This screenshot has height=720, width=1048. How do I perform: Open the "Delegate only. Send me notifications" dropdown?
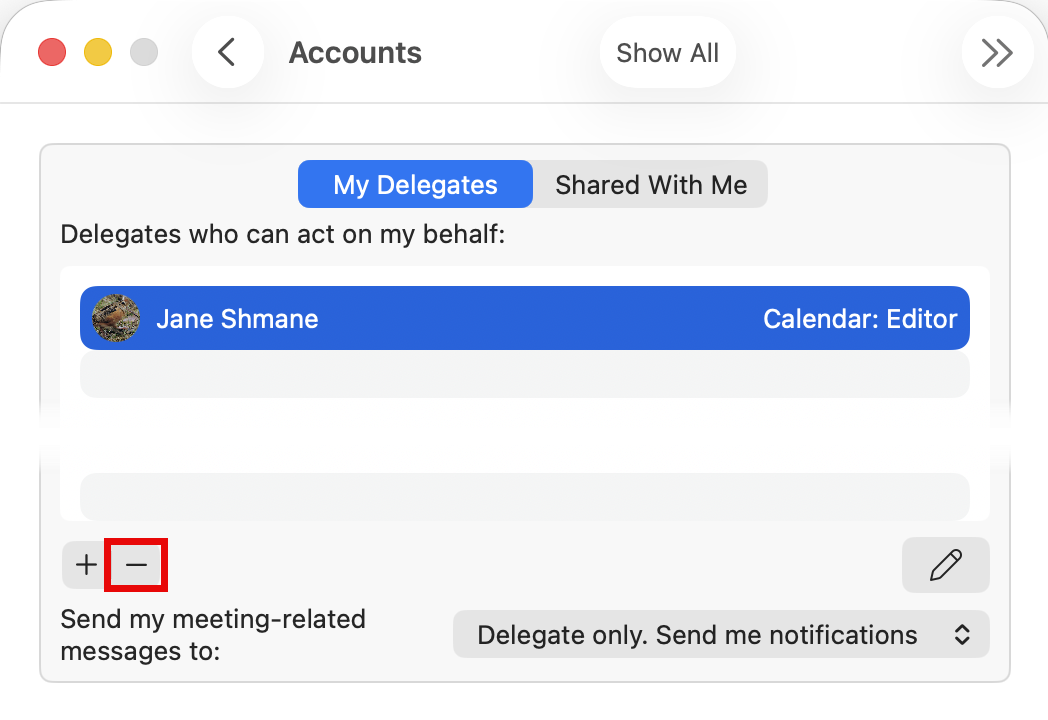coord(720,635)
